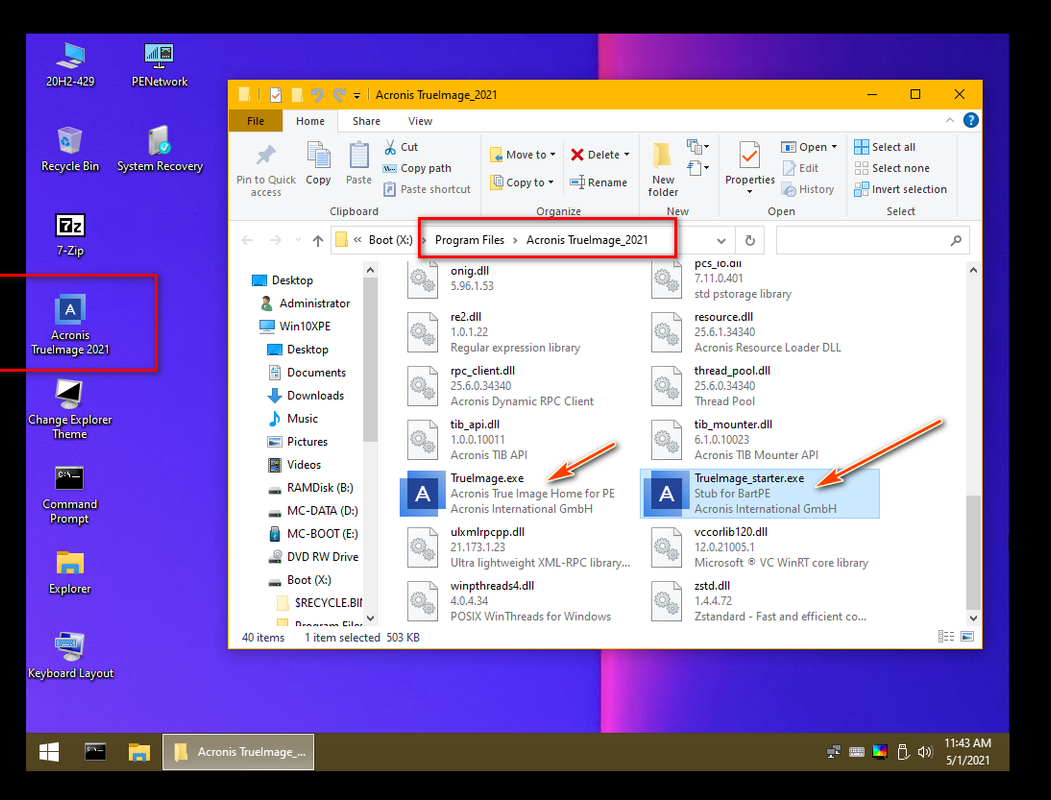This screenshot has height=800, width=1051.
Task: Open the Windows Start button
Action: point(49,752)
